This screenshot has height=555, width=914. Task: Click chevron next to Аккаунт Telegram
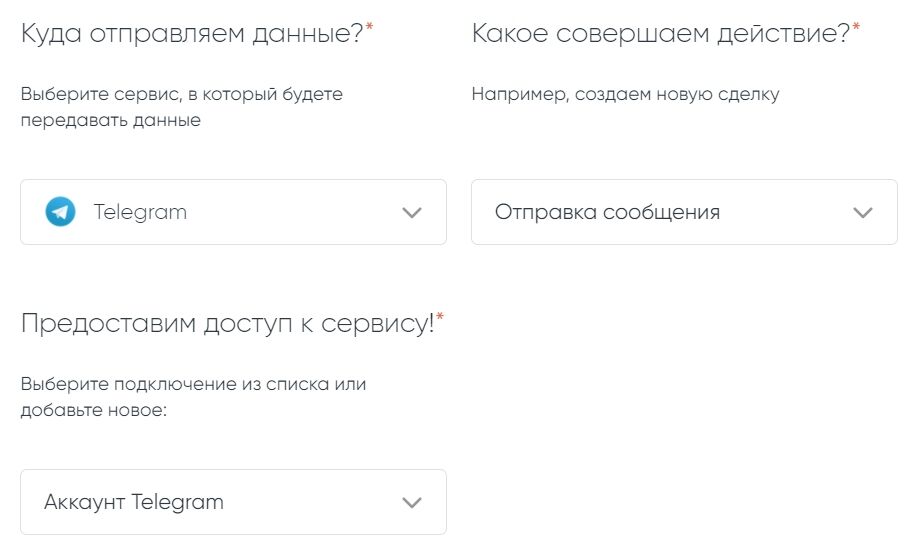click(412, 502)
